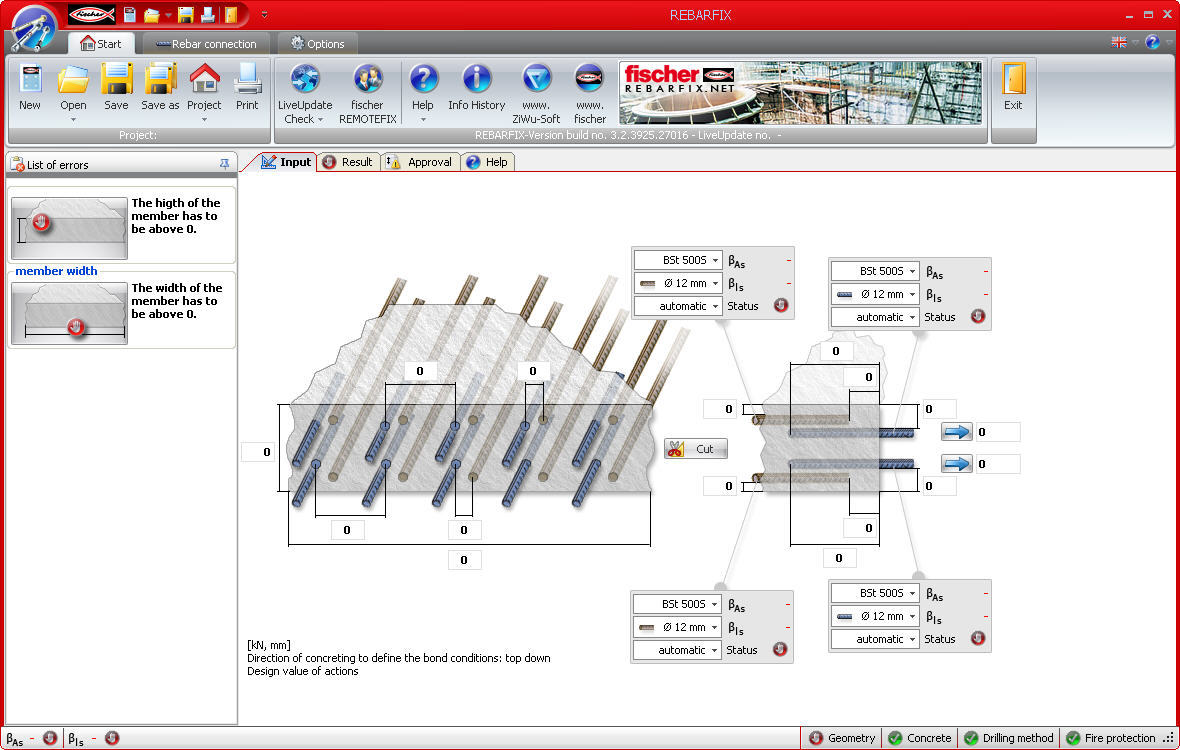Image resolution: width=1180 pixels, height=750 pixels.
Task: Click the Print ribbon button
Action: coord(247,88)
